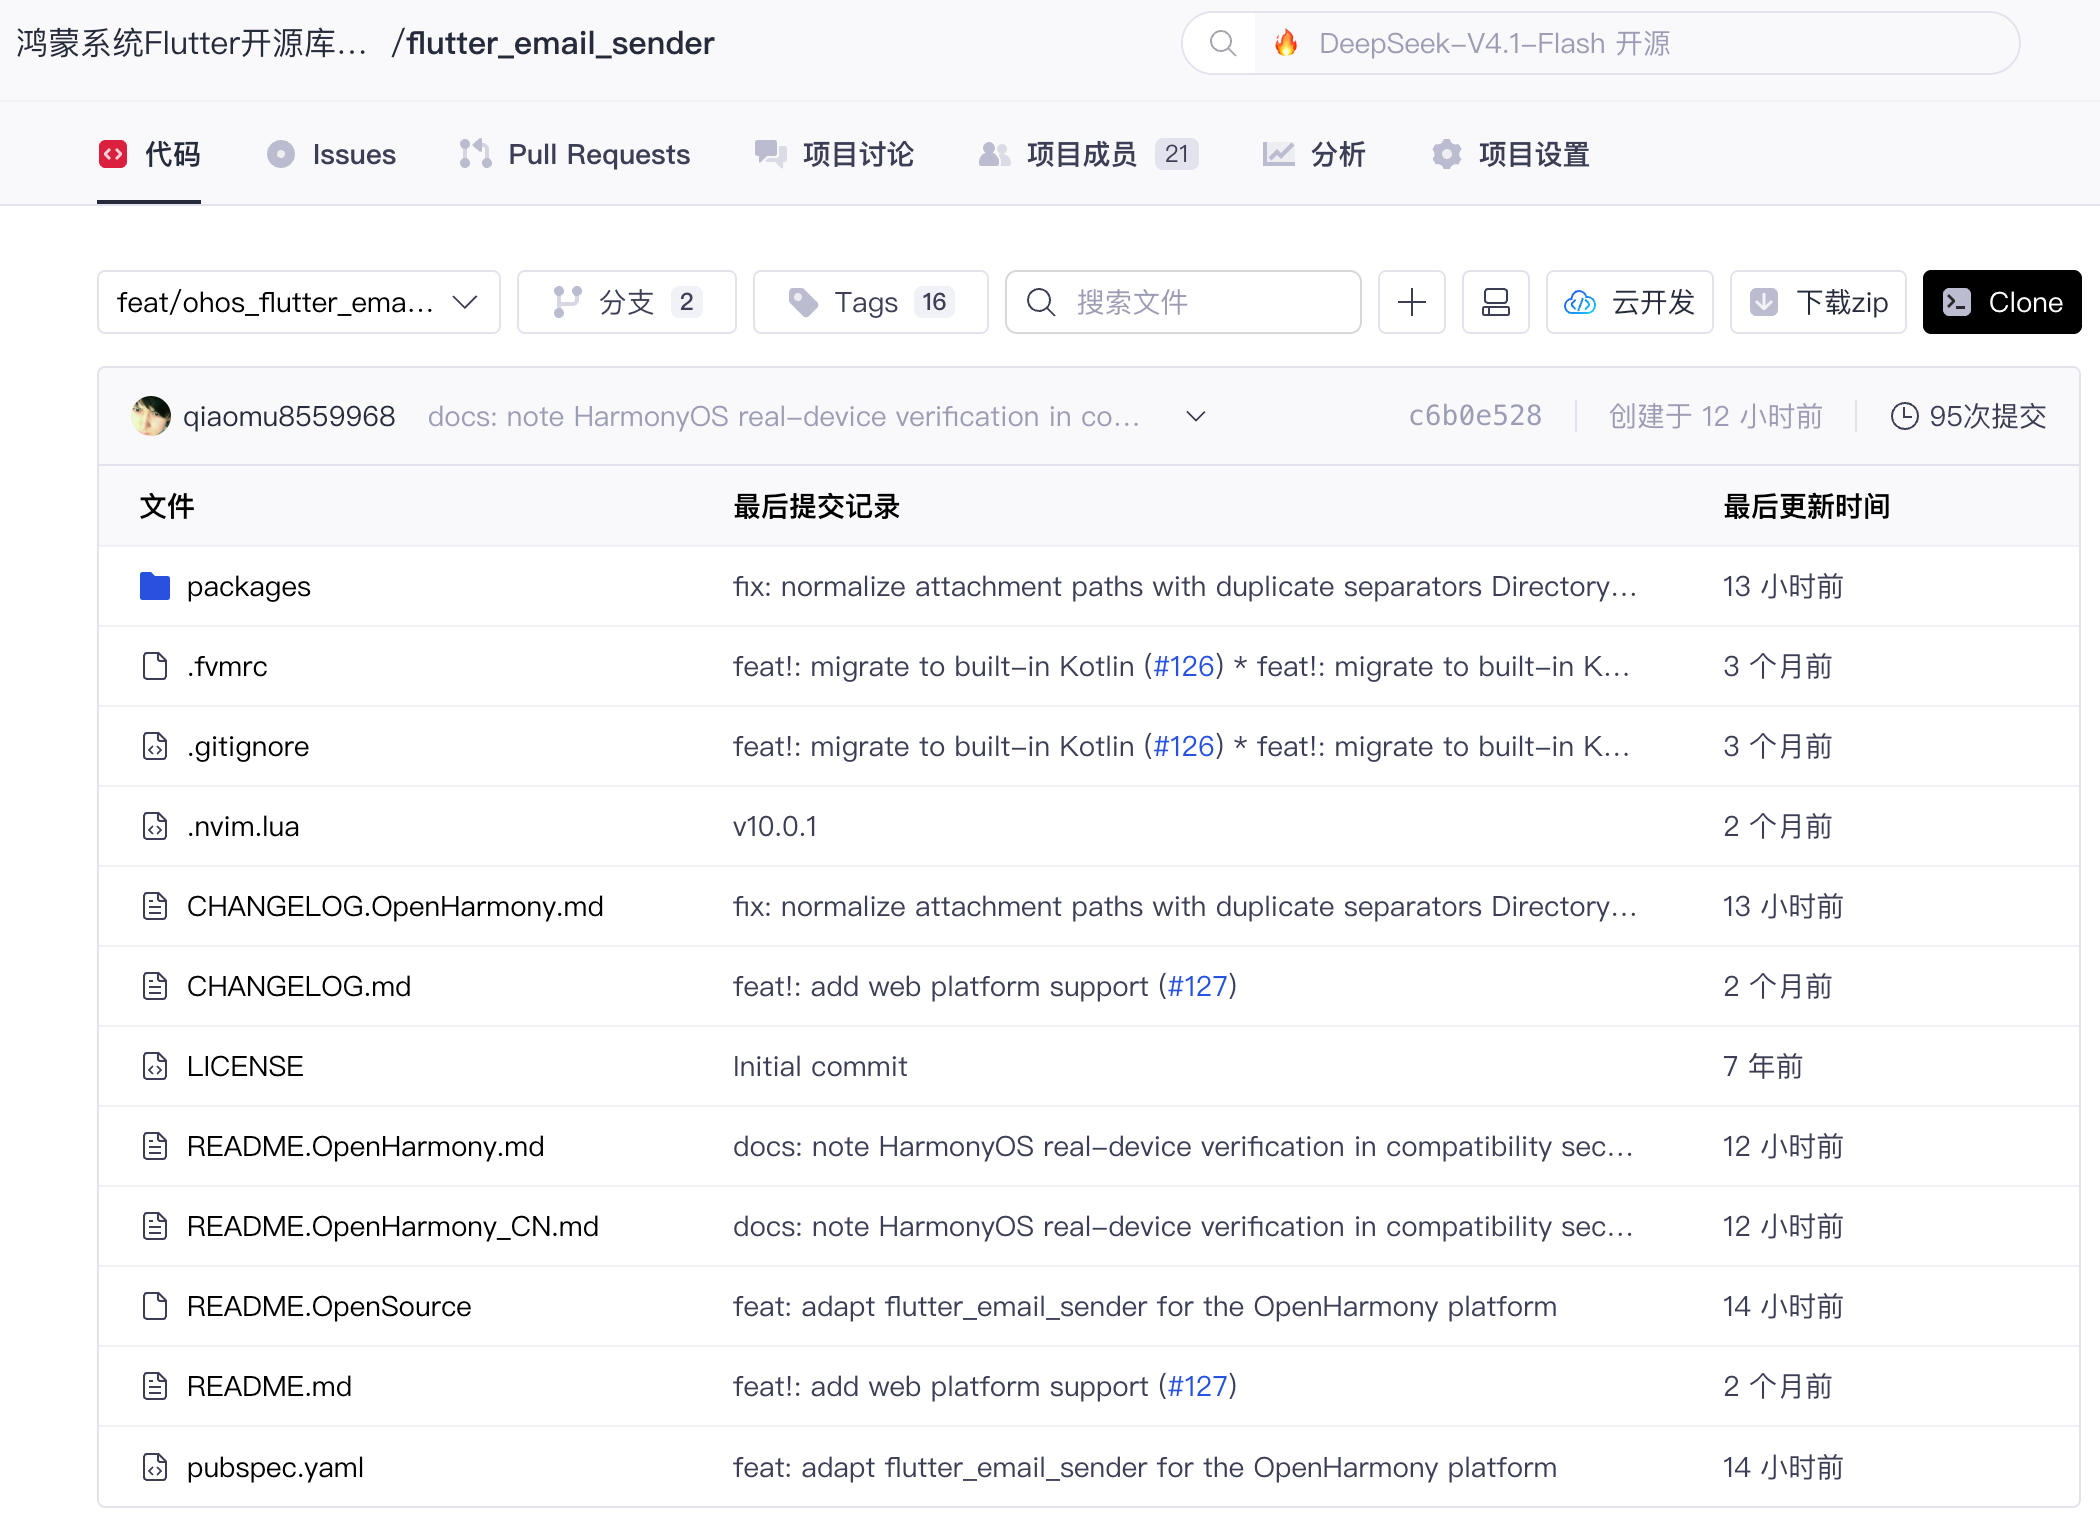Open the Issues tab
The image size is (2100, 1538).
pos(331,154)
